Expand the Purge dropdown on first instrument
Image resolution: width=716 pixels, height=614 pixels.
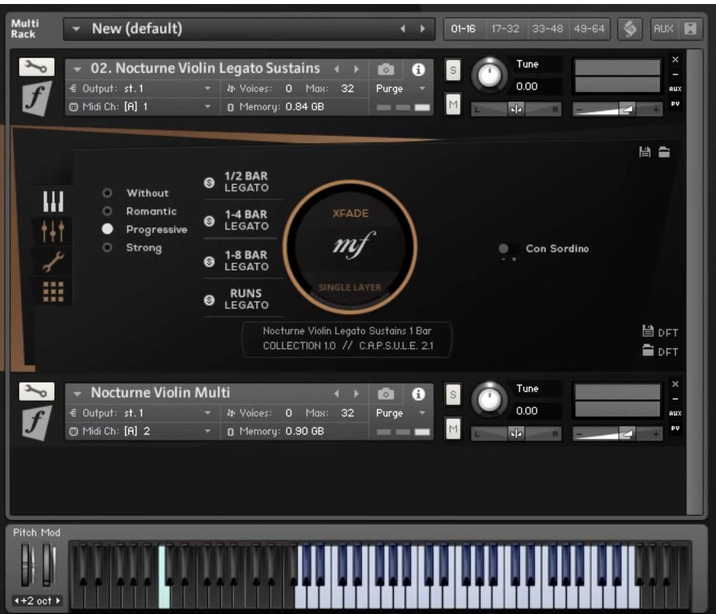pos(396,88)
